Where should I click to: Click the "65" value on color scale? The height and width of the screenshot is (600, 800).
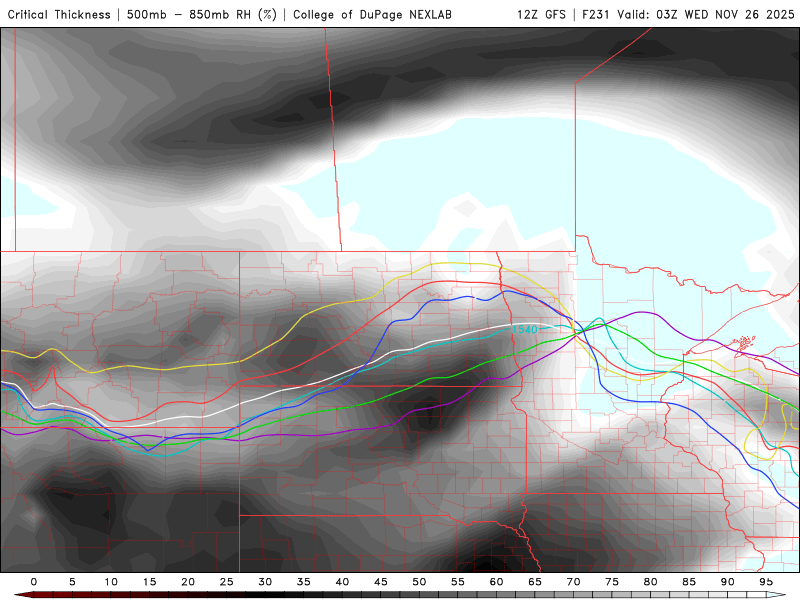(x=535, y=582)
